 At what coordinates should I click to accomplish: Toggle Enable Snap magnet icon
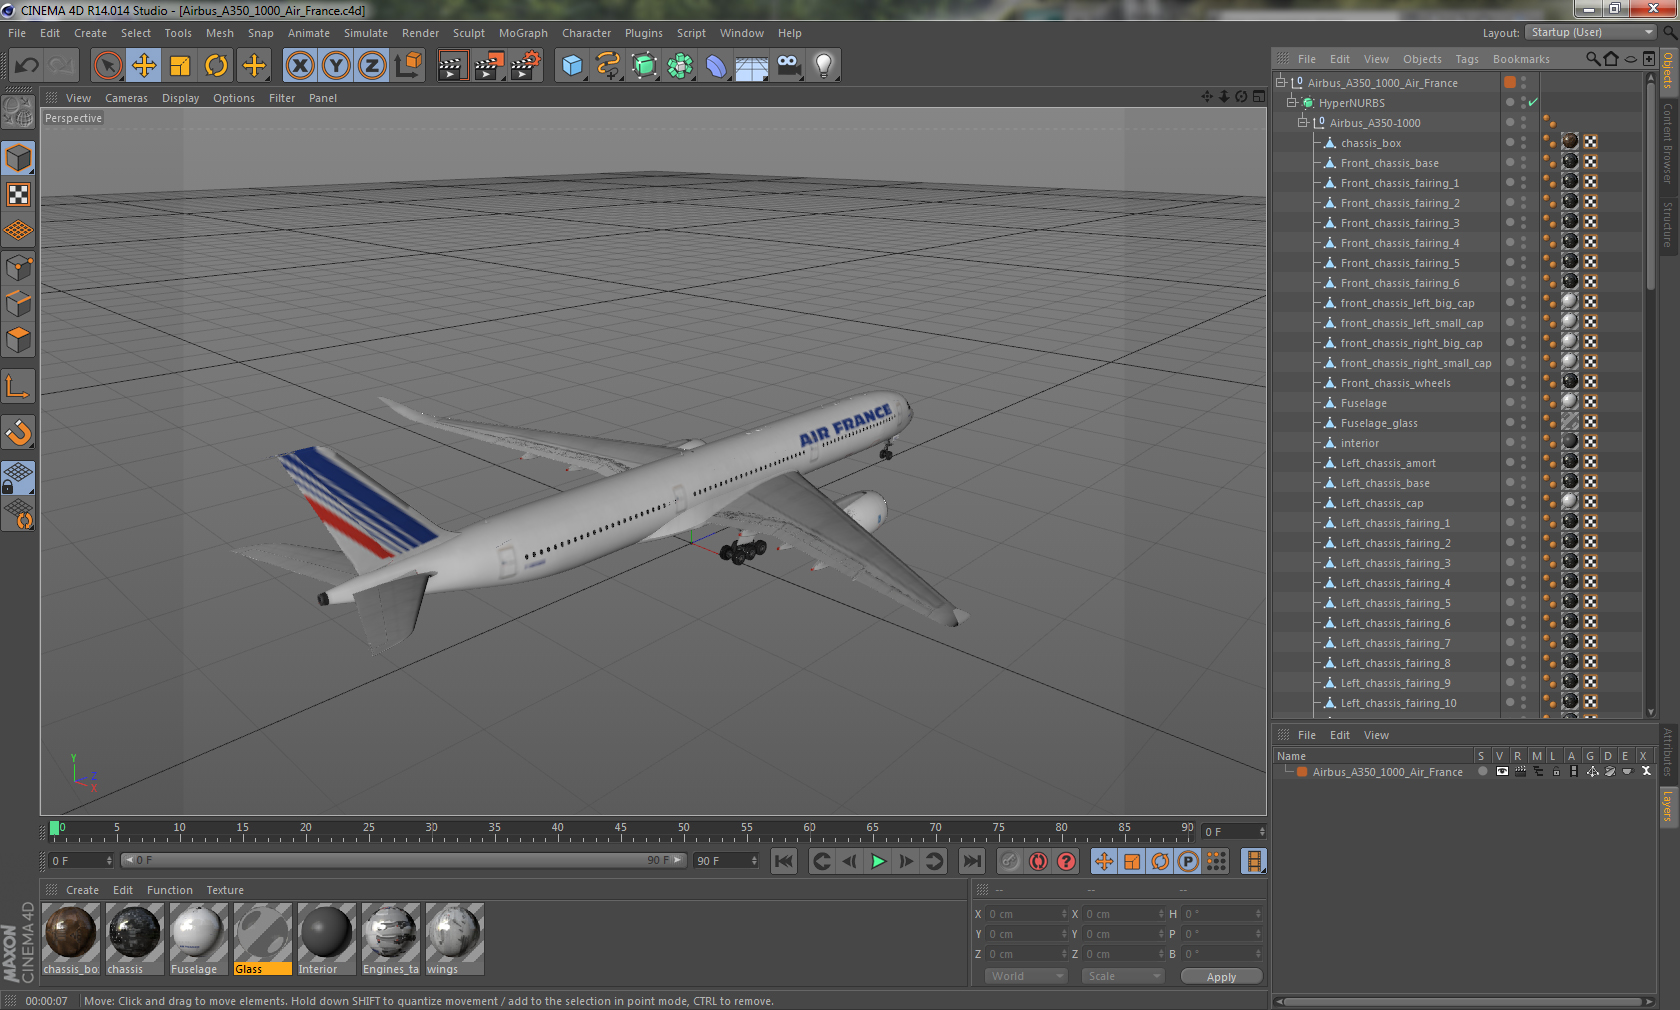(x=18, y=432)
